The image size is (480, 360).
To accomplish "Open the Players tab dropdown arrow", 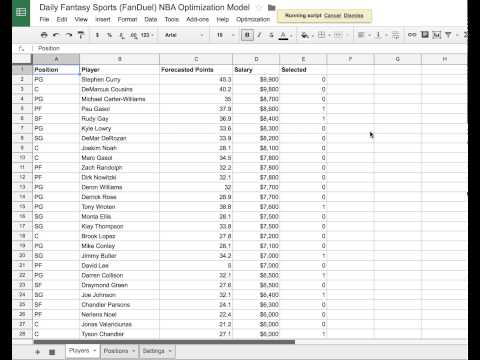I will 95,351.
